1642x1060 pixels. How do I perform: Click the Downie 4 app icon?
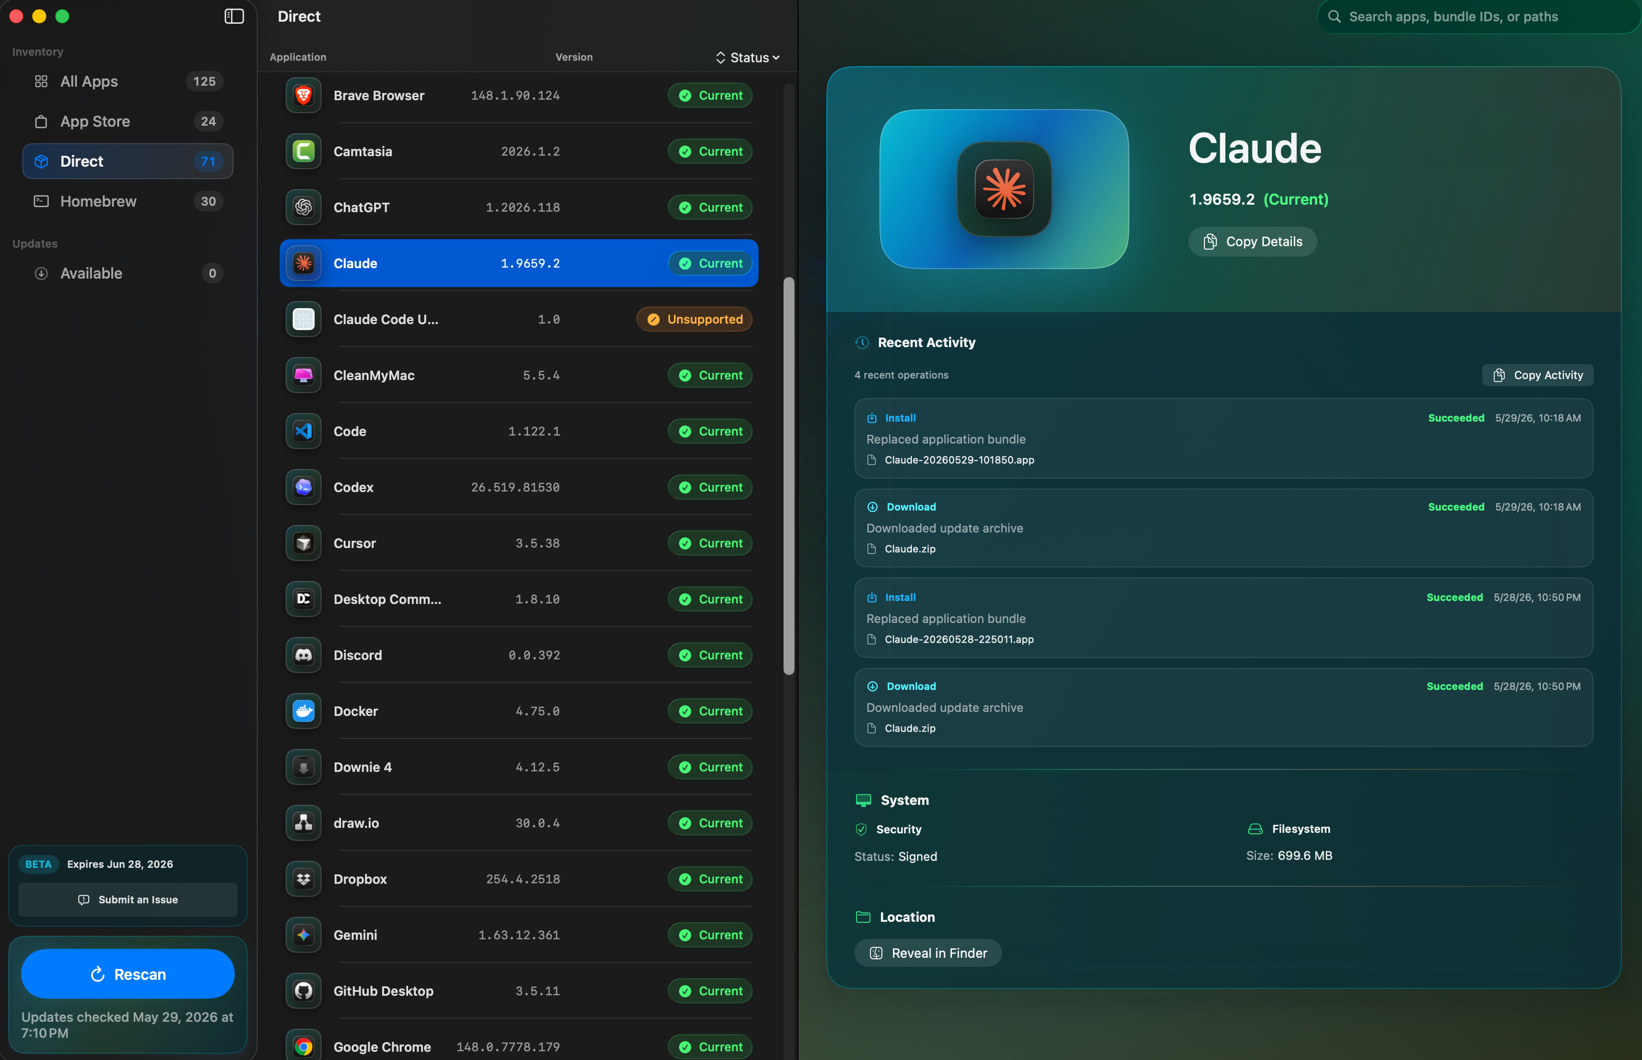[x=304, y=767]
